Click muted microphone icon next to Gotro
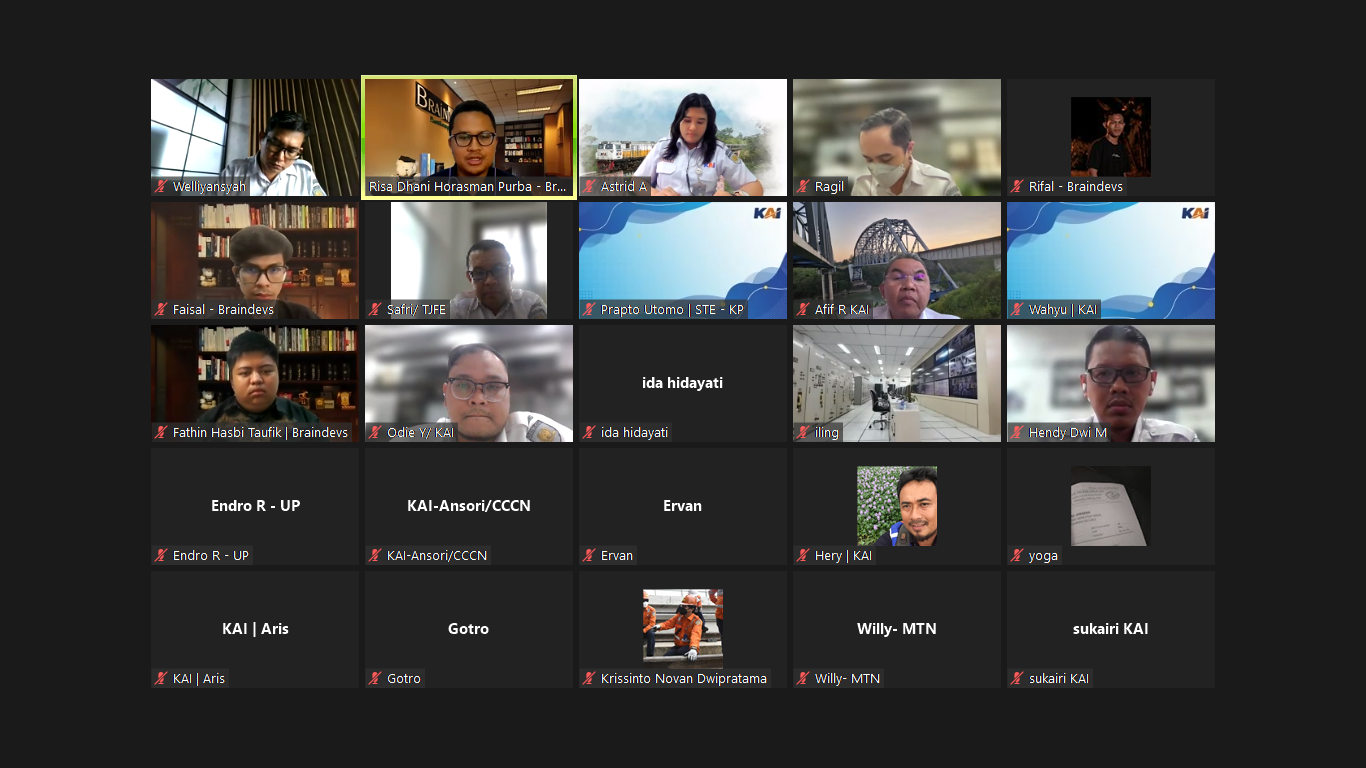Viewport: 1366px width, 768px height. 375,679
